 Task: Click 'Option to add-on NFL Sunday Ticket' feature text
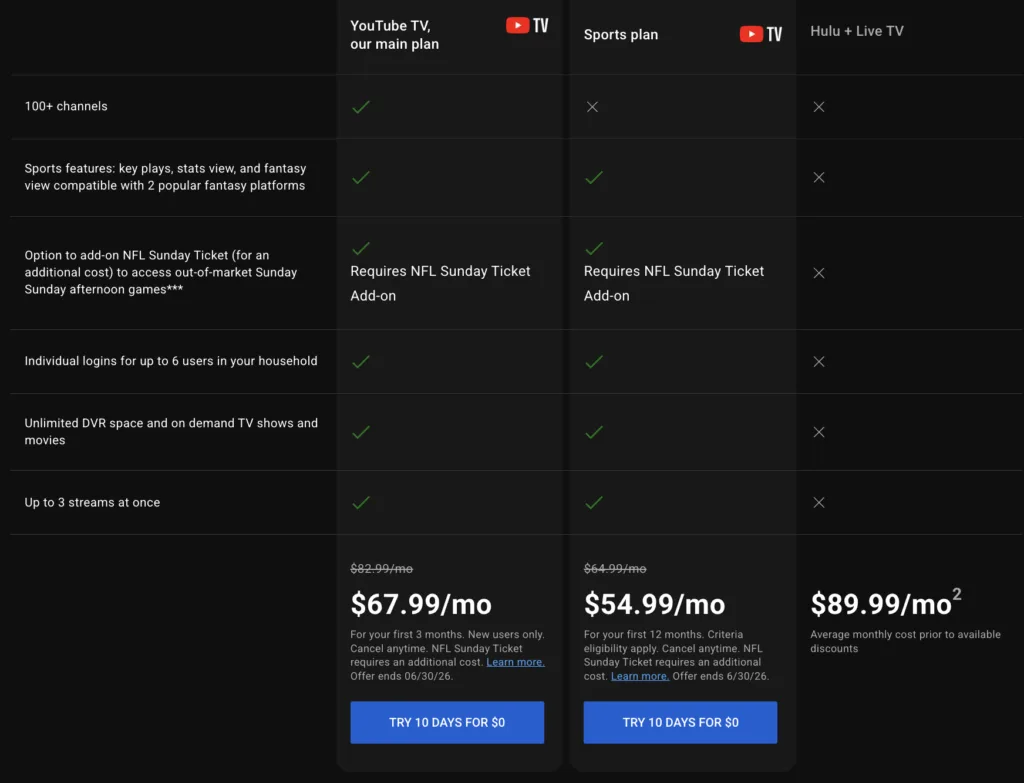coord(161,272)
